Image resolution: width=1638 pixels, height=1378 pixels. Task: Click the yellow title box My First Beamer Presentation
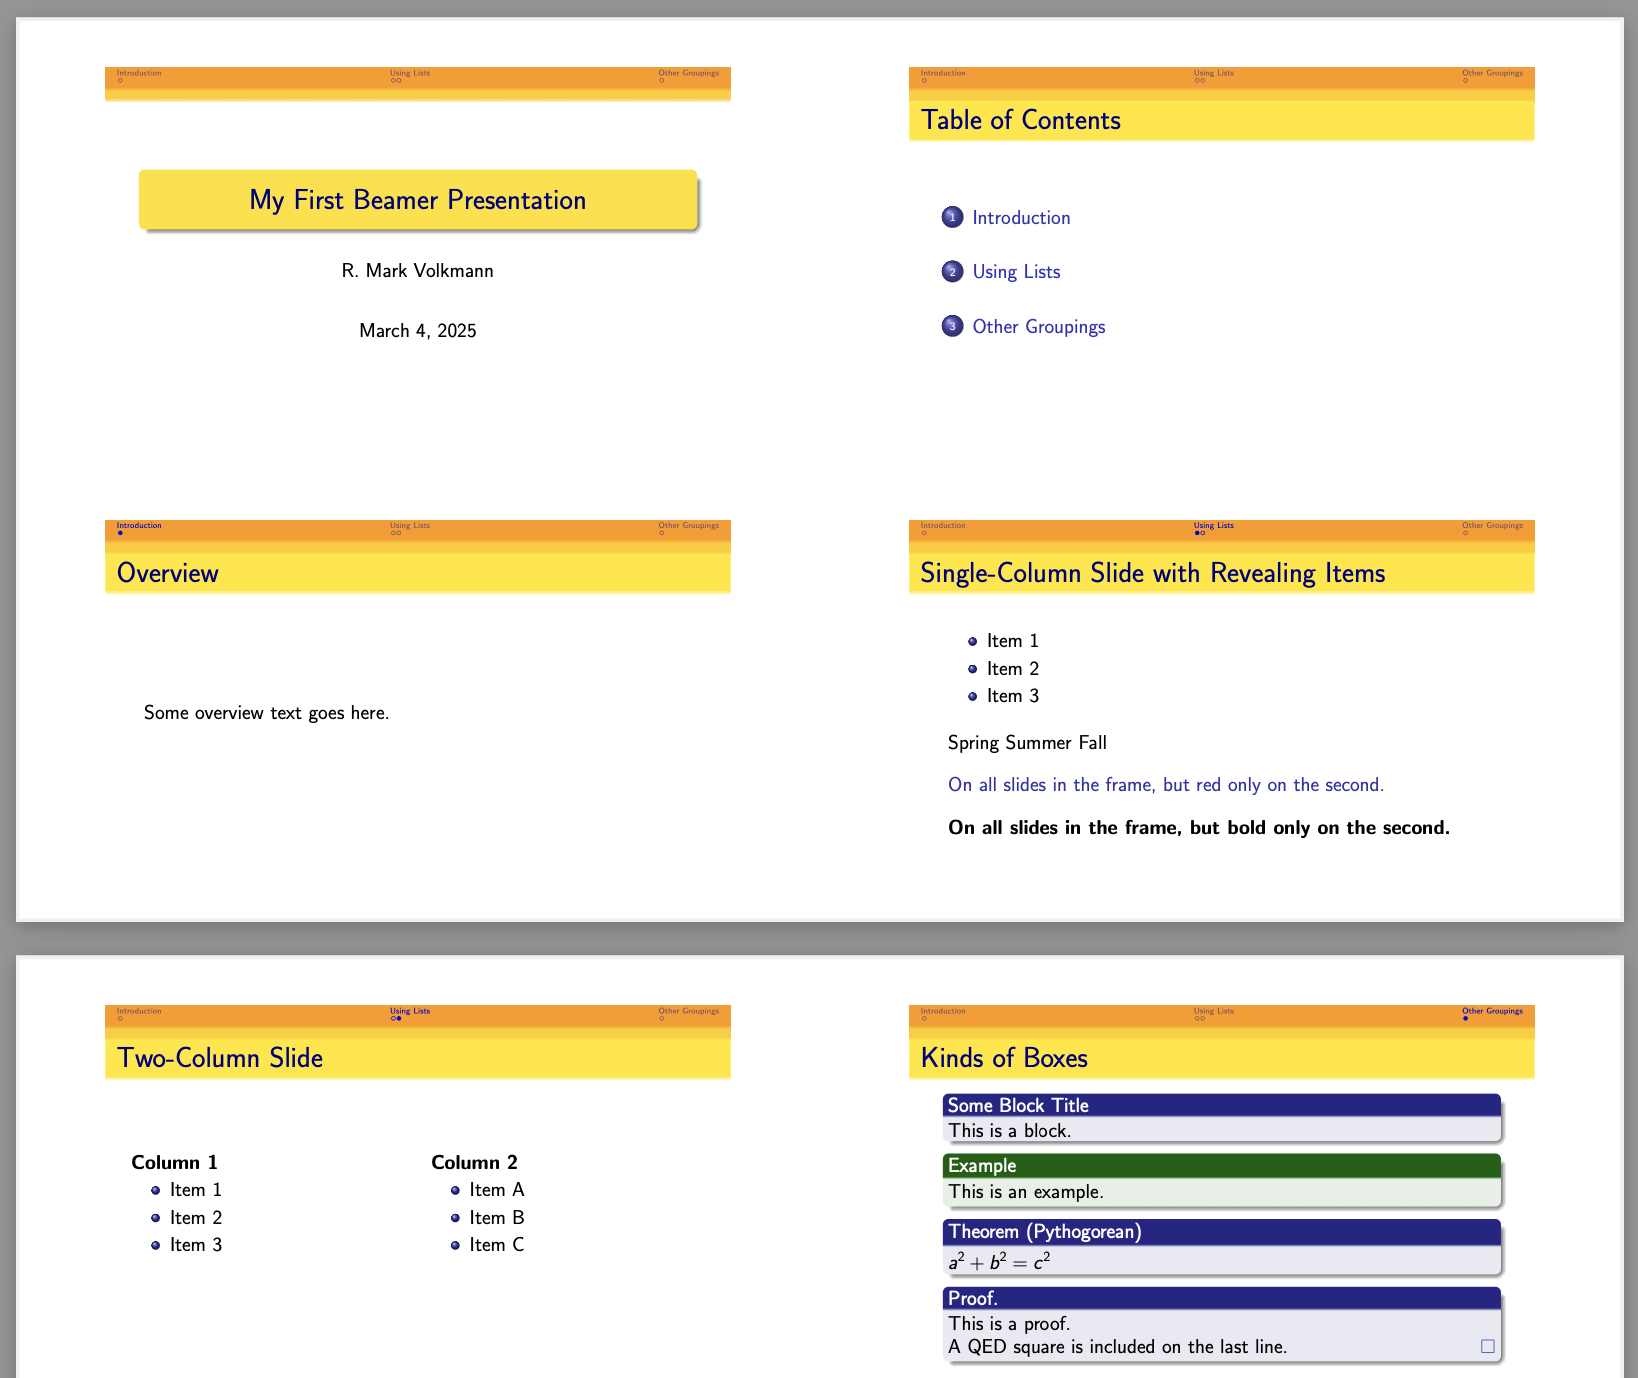coord(417,200)
